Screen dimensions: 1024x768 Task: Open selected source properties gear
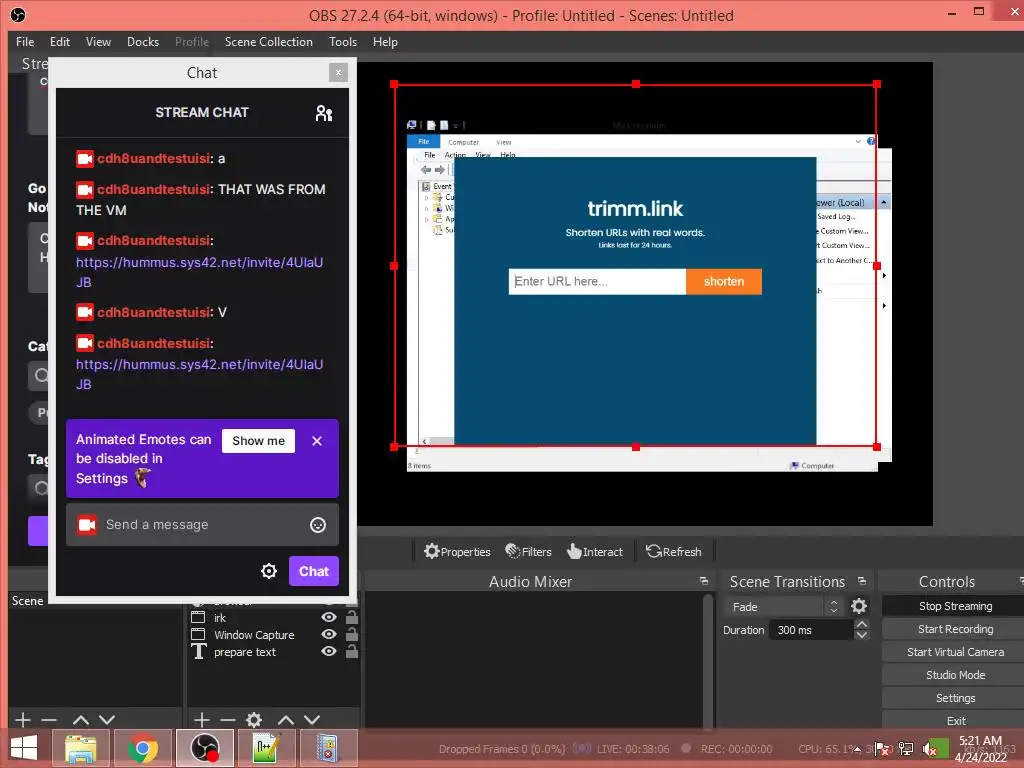click(x=254, y=720)
